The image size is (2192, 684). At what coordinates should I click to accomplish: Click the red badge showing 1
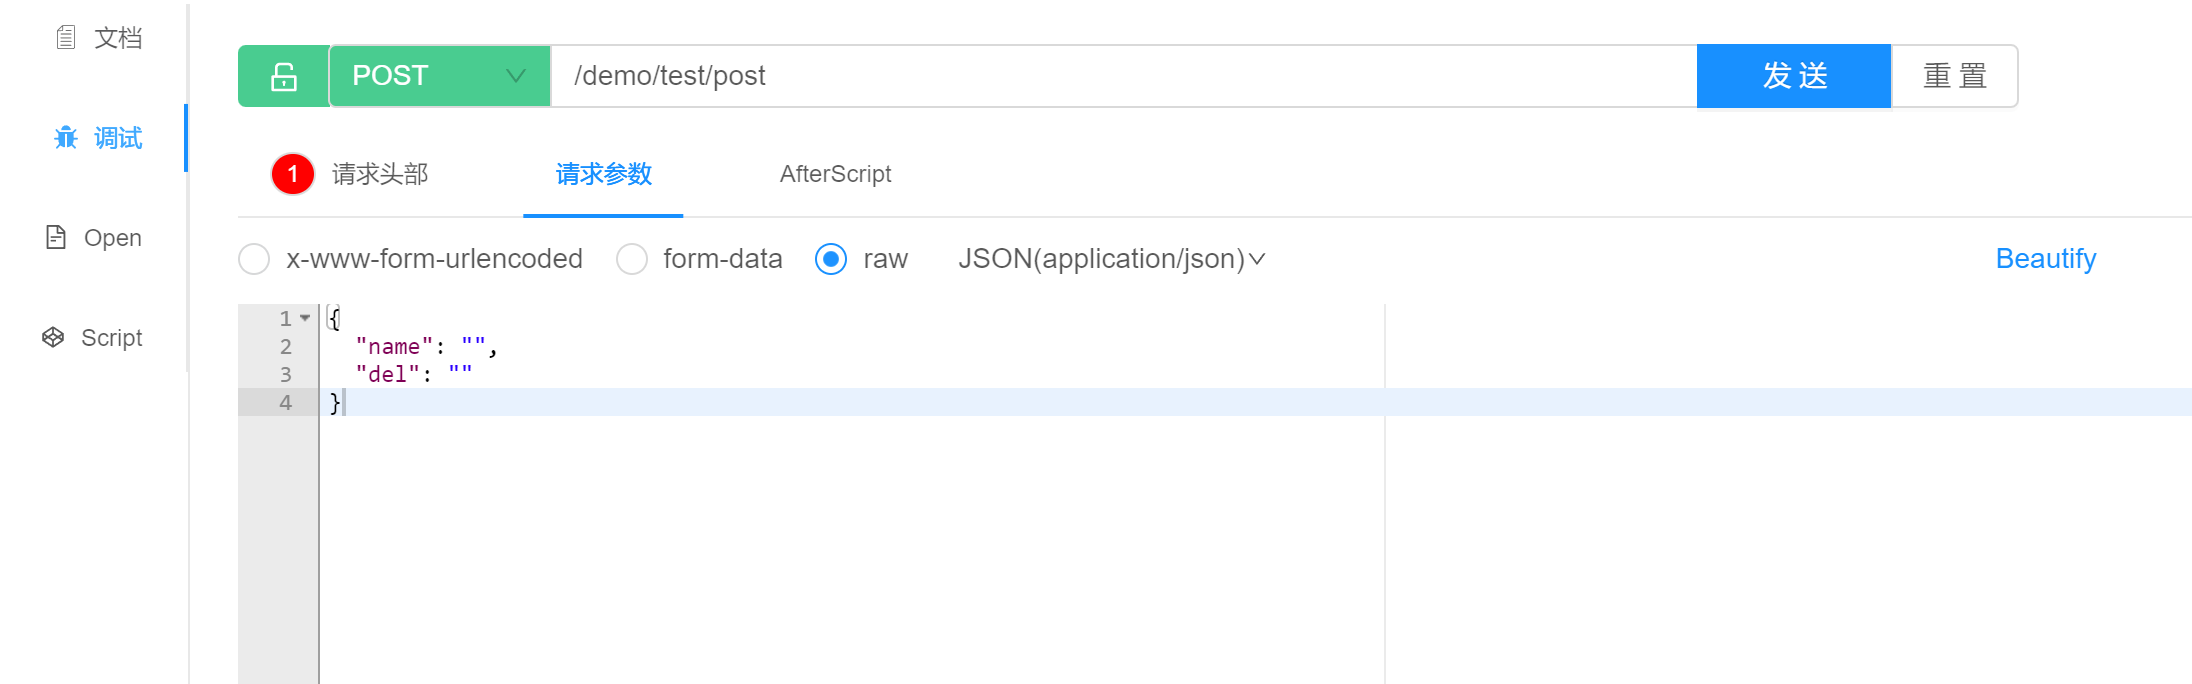(x=293, y=174)
